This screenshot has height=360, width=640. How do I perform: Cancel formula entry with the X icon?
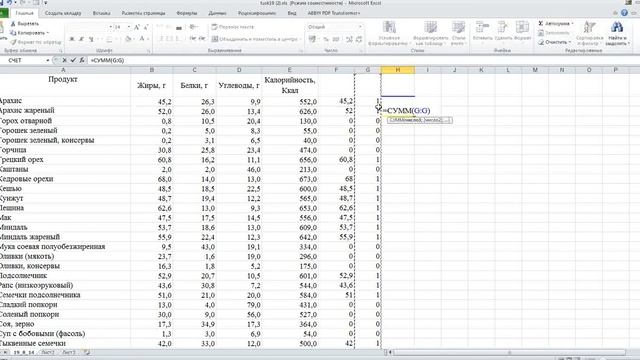click(x=64, y=60)
